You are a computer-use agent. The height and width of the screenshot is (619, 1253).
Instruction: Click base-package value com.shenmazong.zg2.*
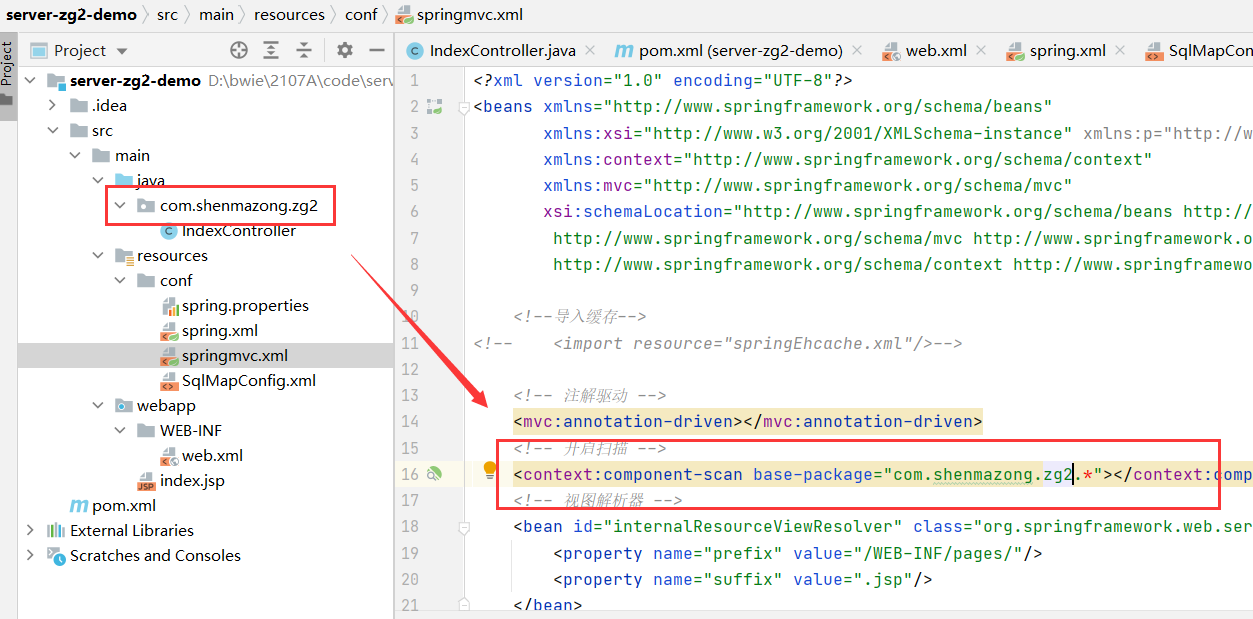pyautogui.click(x=993, y=474)
